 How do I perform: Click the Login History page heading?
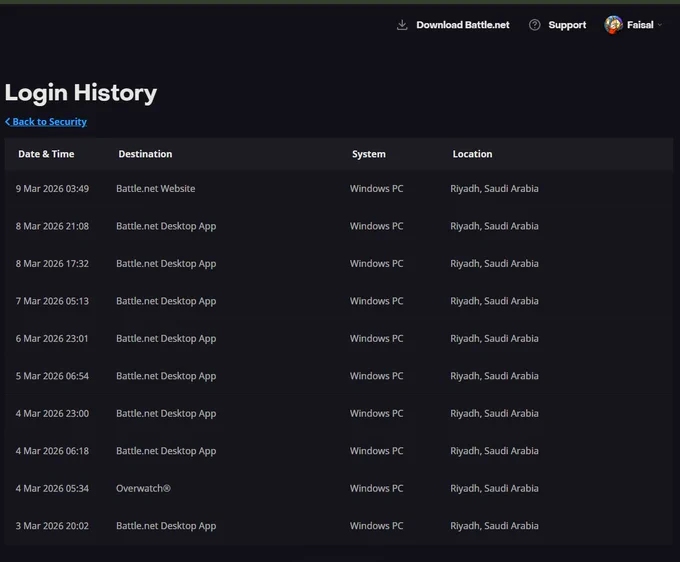point(81,93)
